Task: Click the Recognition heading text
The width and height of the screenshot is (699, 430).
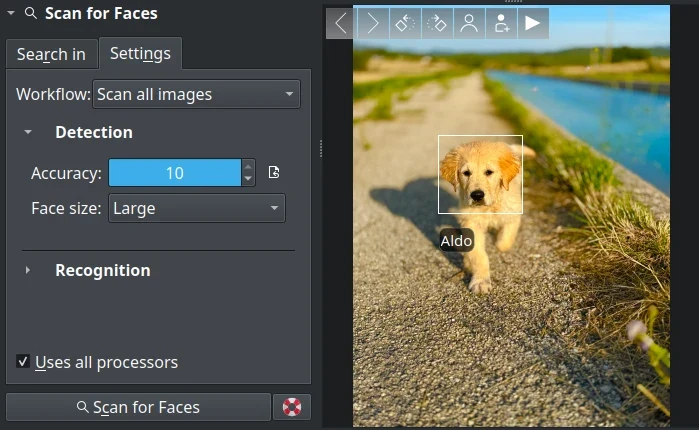Action: tap(103, 270)
